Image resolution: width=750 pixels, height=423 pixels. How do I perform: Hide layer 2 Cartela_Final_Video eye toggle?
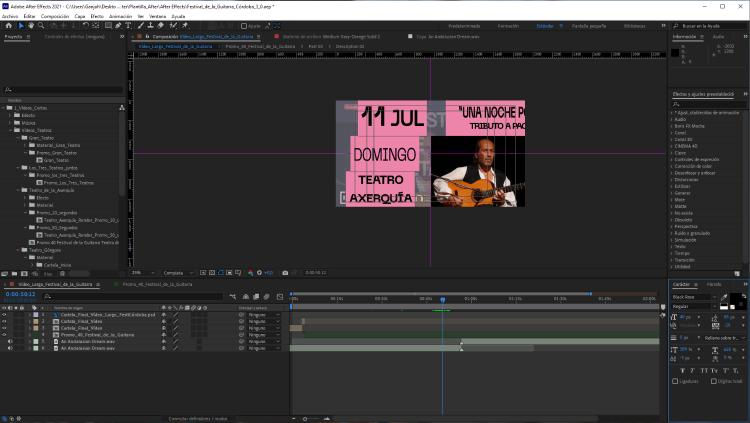click(x=4, y=322)
